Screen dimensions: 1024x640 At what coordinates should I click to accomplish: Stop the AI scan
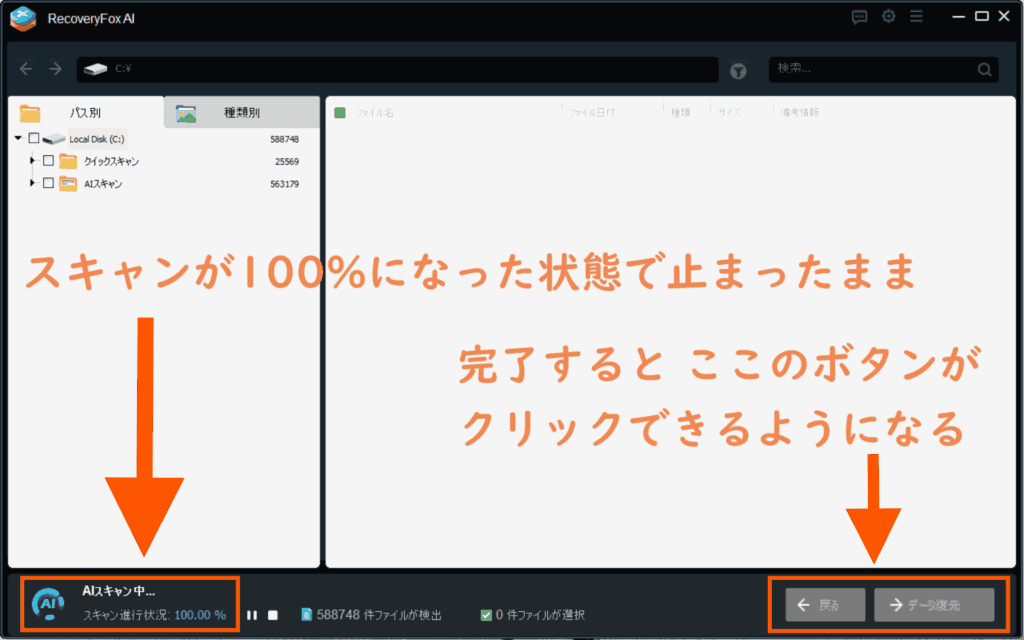(x=273, y=615)
